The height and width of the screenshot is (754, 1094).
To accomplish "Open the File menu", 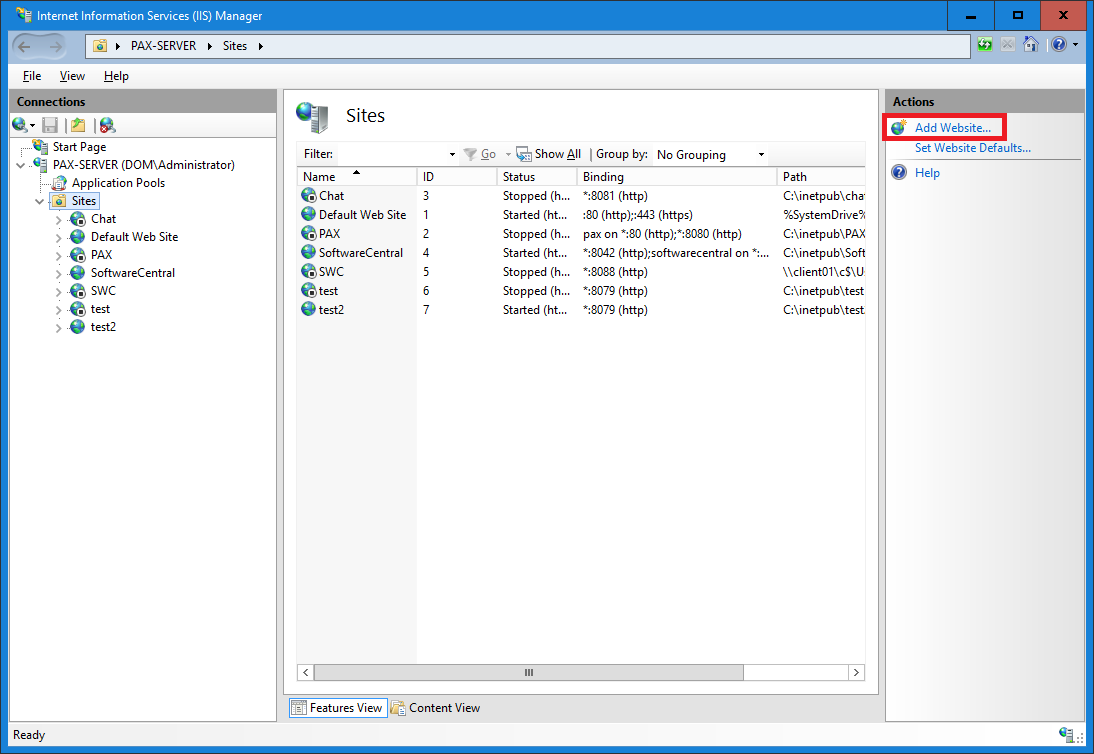I will point(32,76).
